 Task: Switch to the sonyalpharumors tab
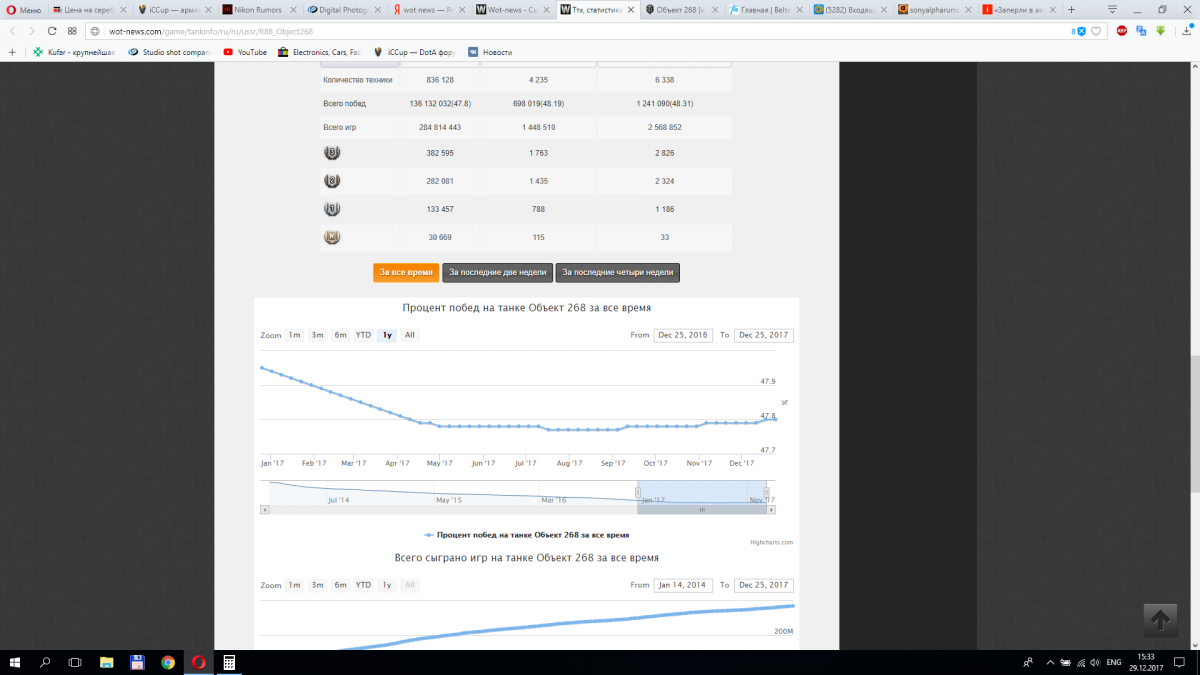point(937,9)
